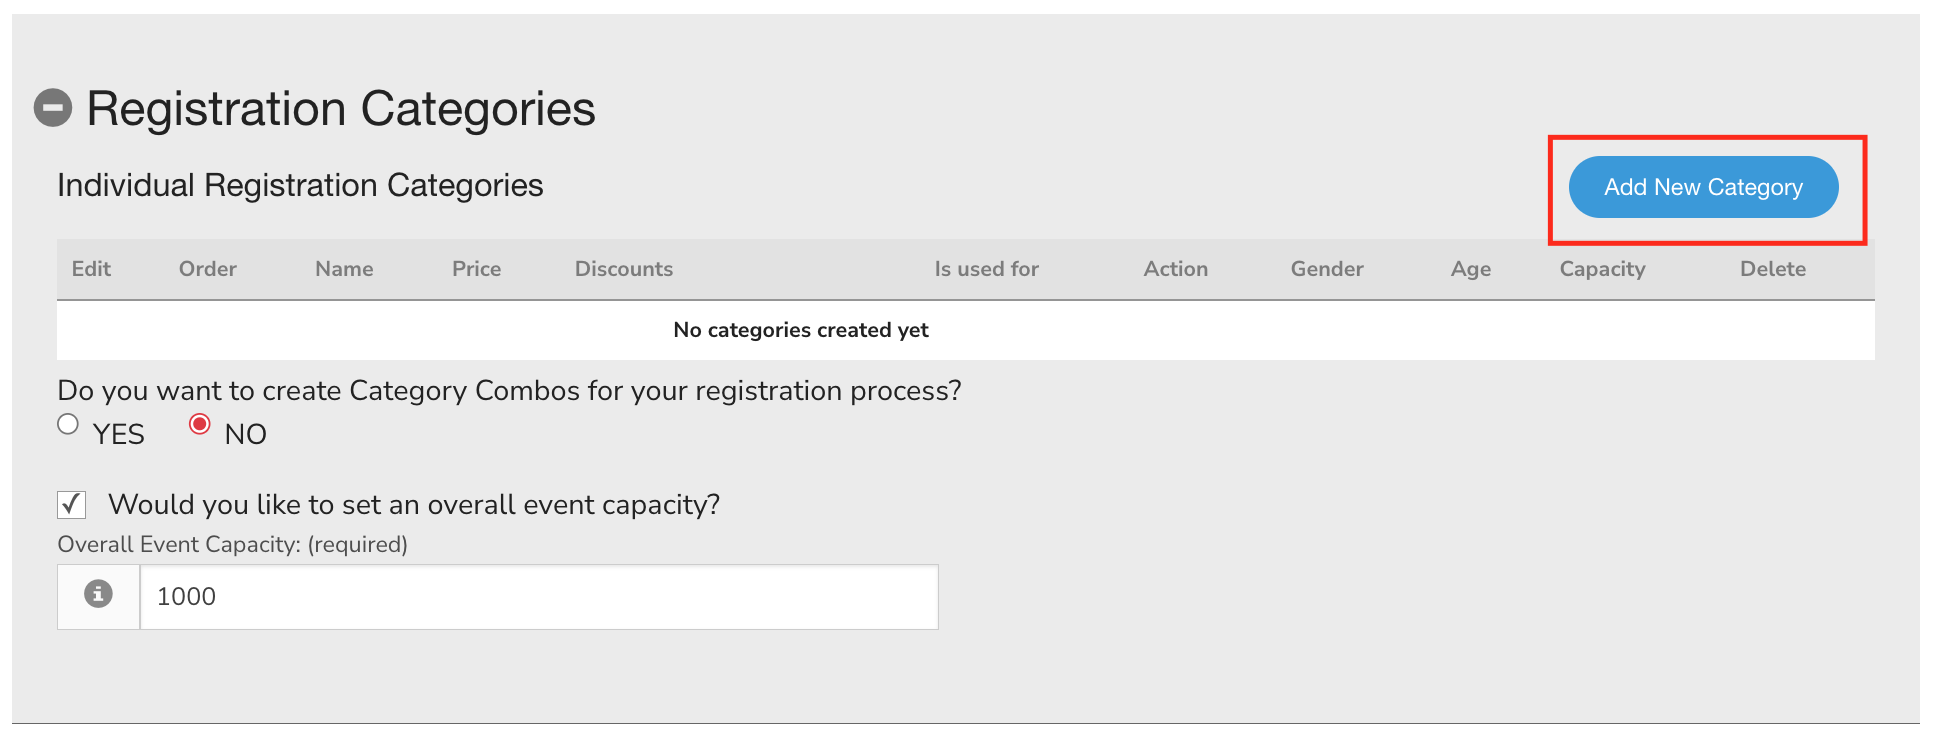The image size is (1934, 740).
Task: Click the info icon beside capacity field
Action: point(98,595)
